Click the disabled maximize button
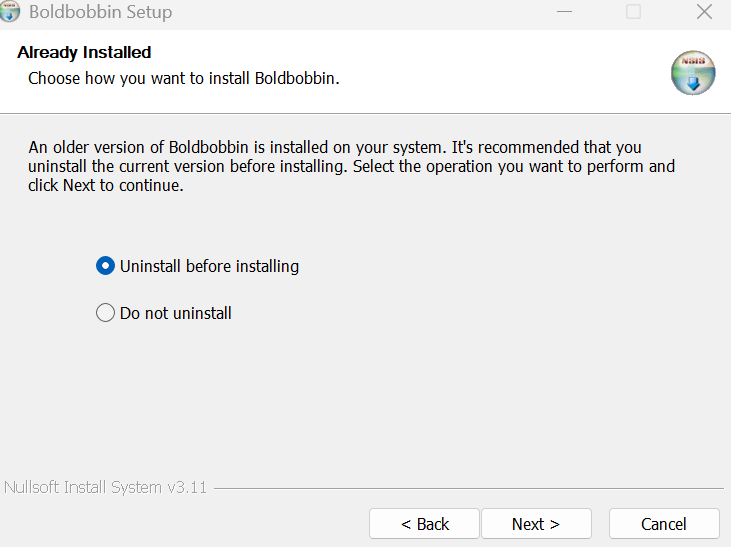This screenshot has height=547, width=731. point(633,12)
